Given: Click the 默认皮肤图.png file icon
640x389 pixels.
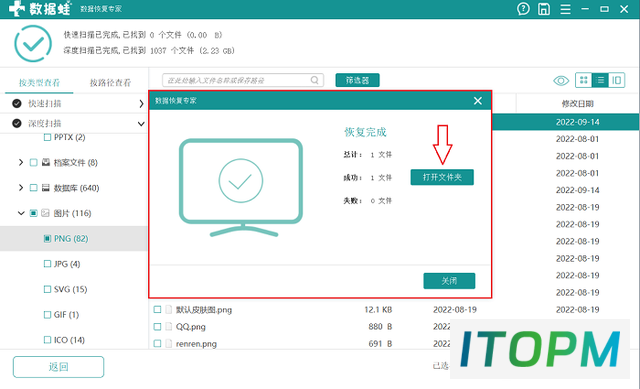Looking at the screenshot, I should [169, 310].
